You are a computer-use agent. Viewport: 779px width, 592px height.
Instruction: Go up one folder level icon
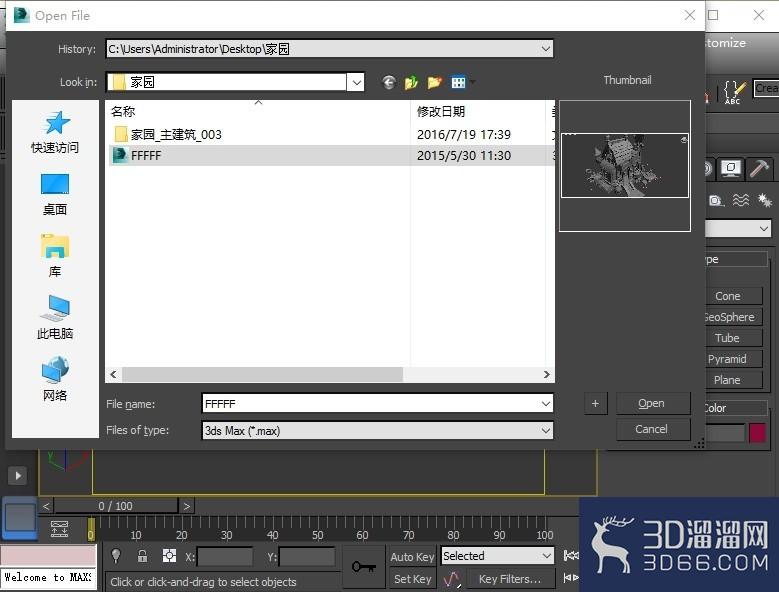[x=411, y=82]
